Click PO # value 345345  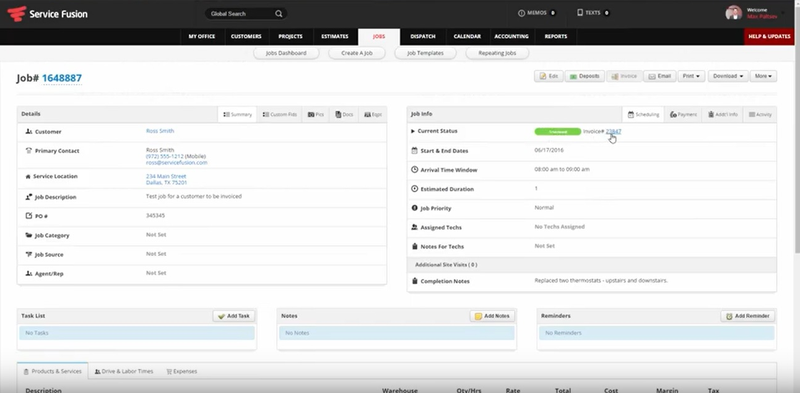click(x=155, y=216)
